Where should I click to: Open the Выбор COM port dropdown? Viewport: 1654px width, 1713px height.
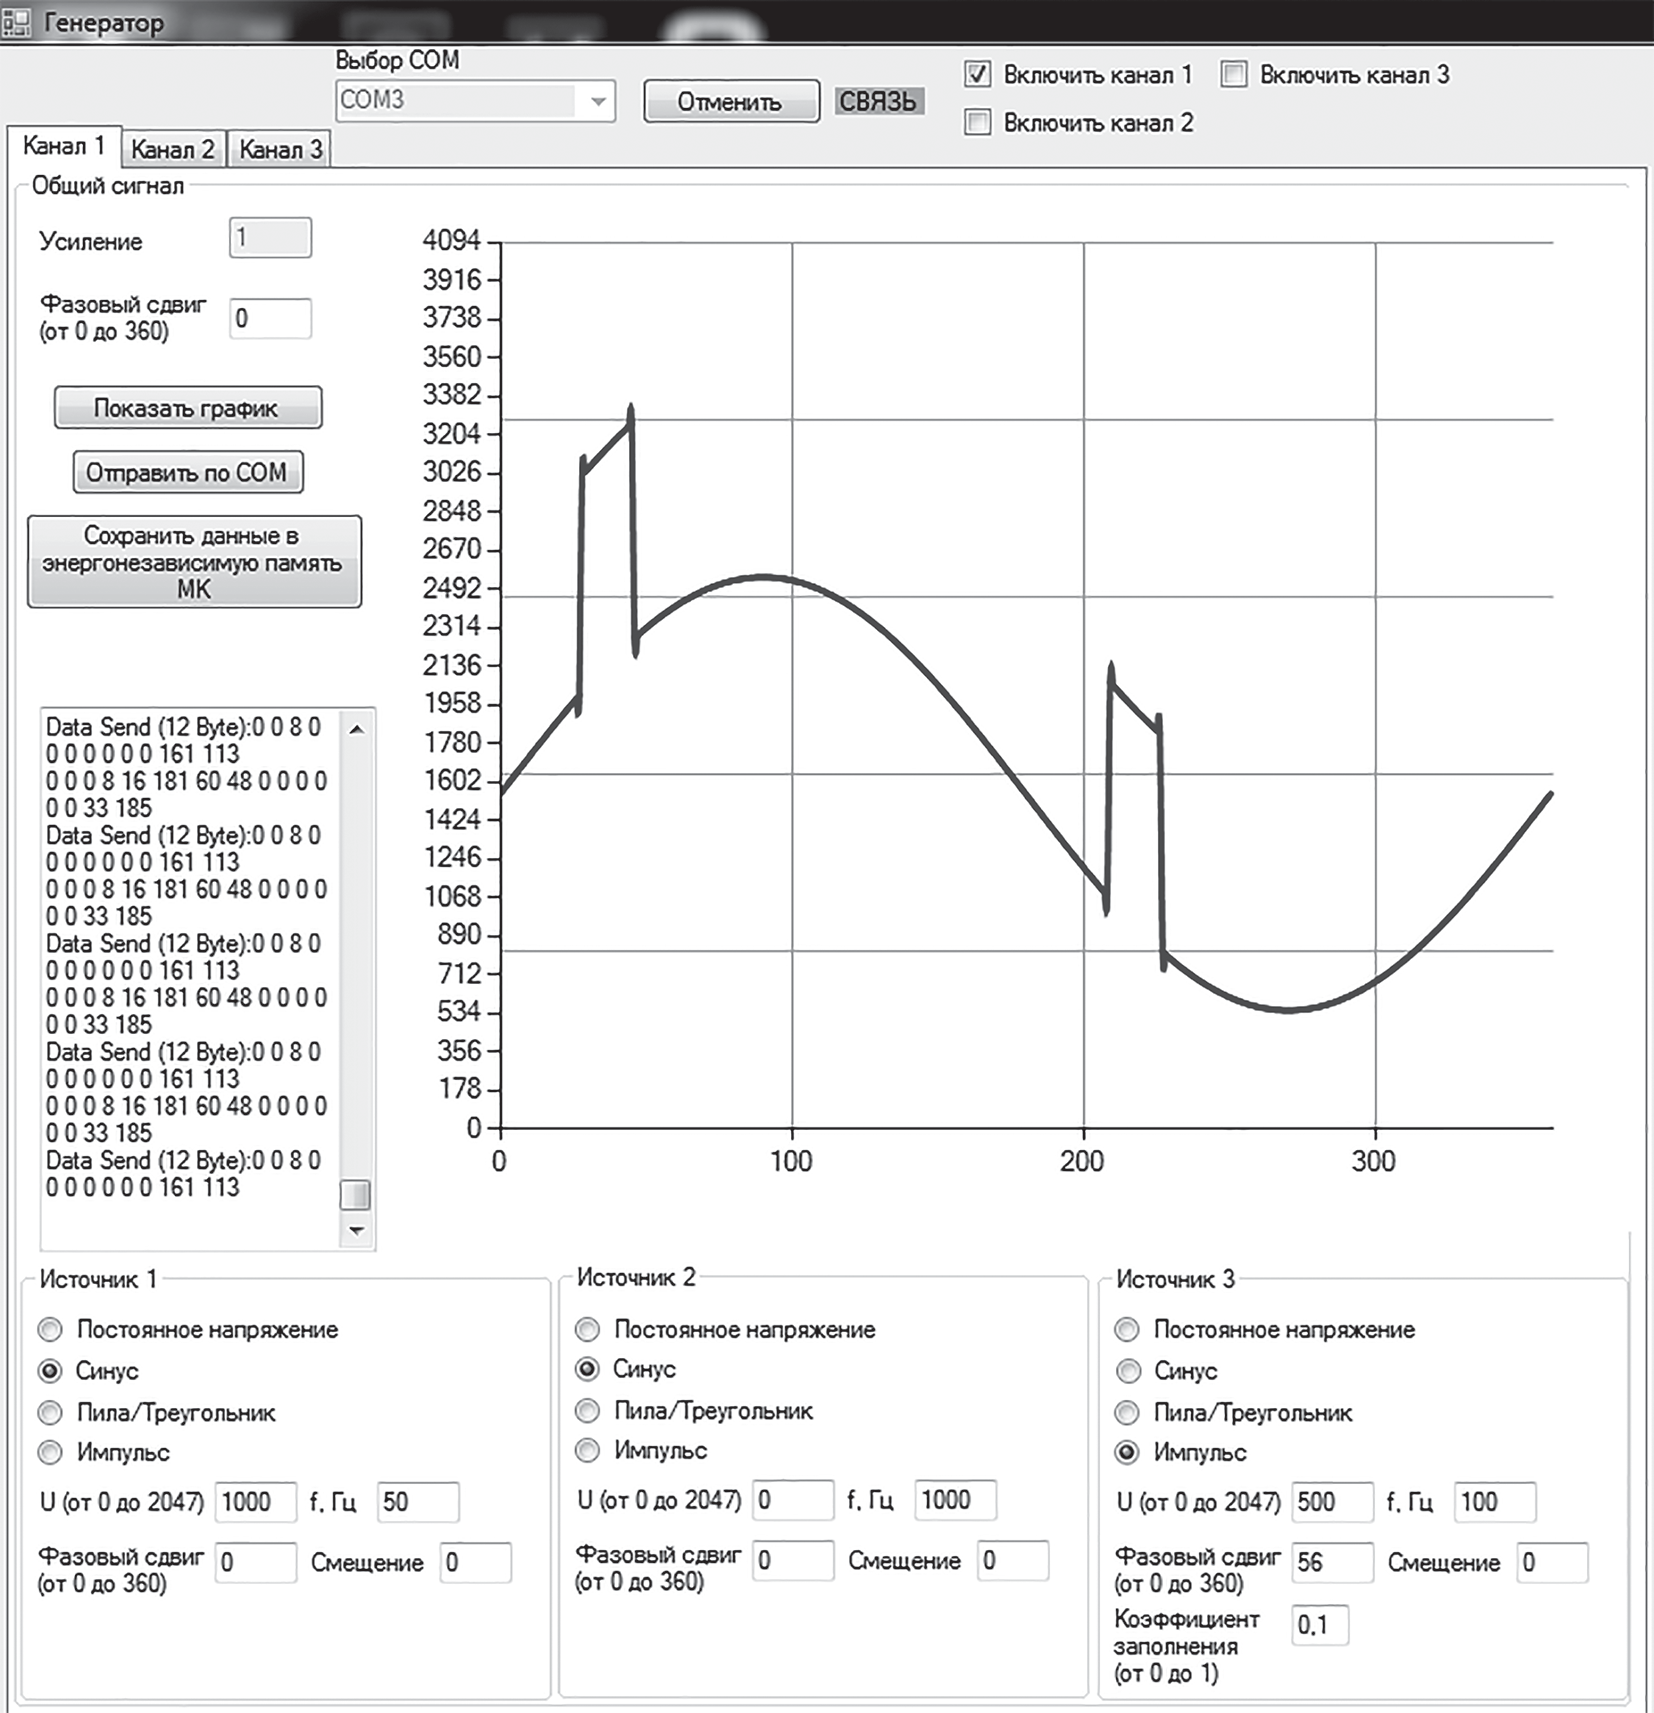597,101
